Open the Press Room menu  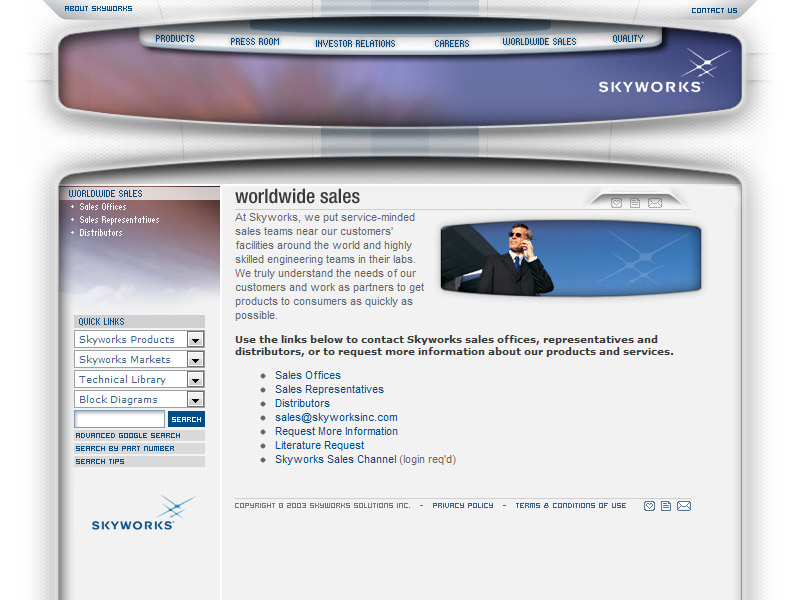click(255, 42)
